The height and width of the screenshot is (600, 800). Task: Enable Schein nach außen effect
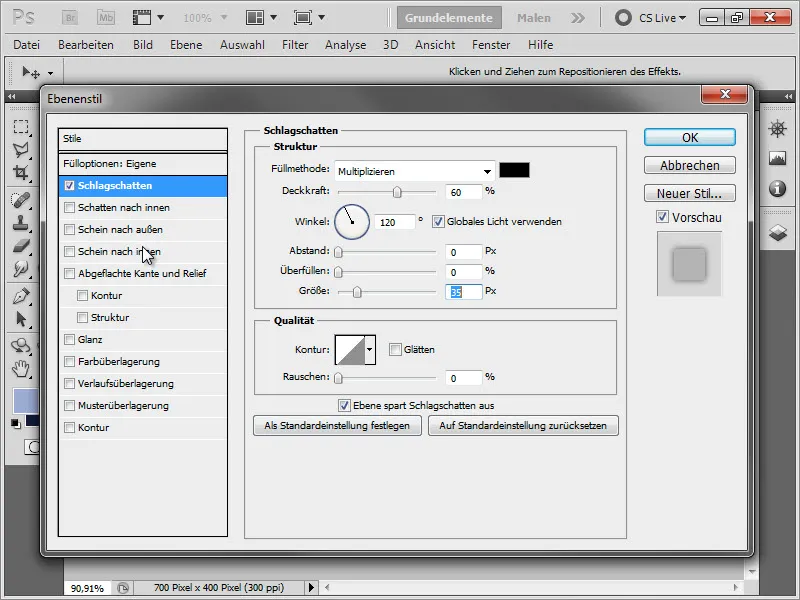69,230
